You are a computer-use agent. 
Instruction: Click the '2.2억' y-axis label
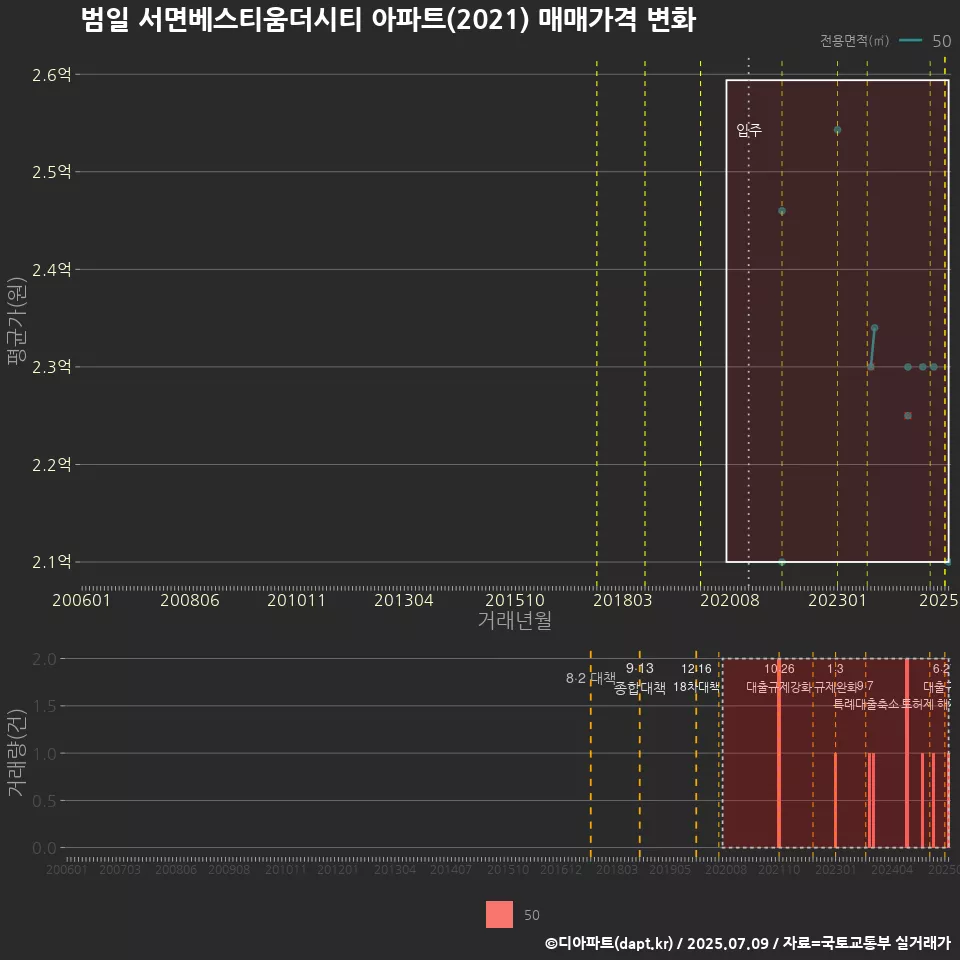tap(51, 465)
